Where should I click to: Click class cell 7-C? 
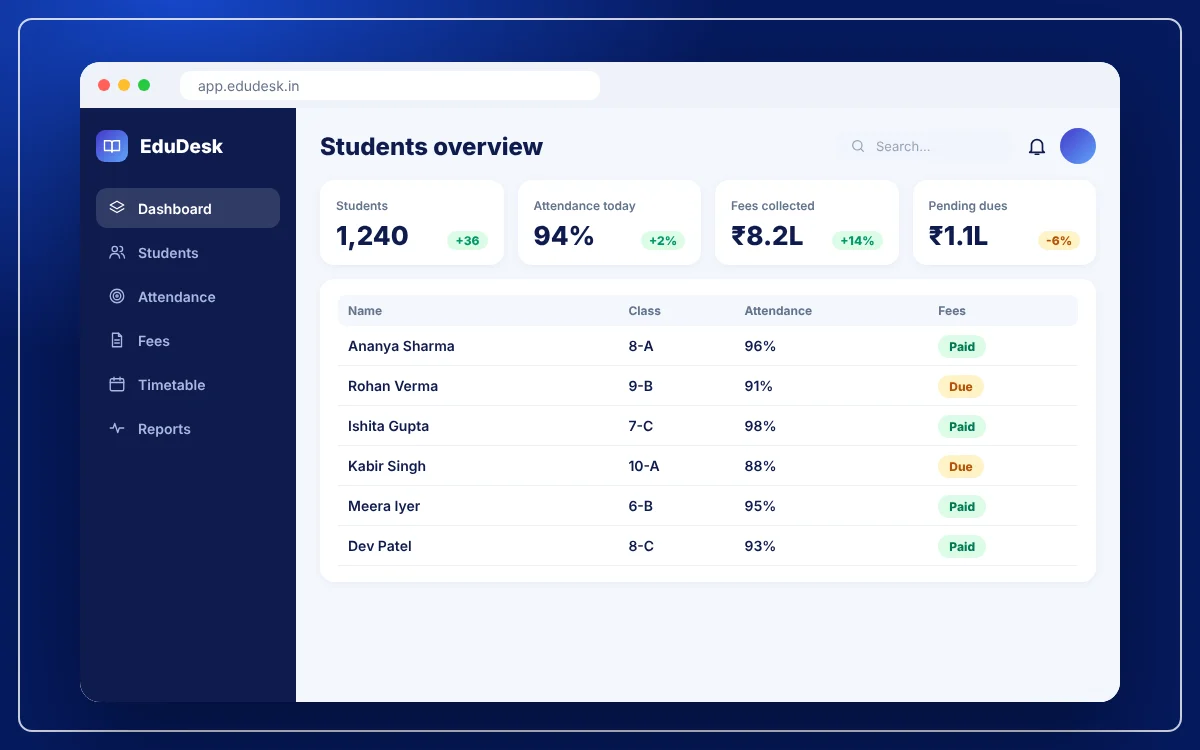(641, 426)
